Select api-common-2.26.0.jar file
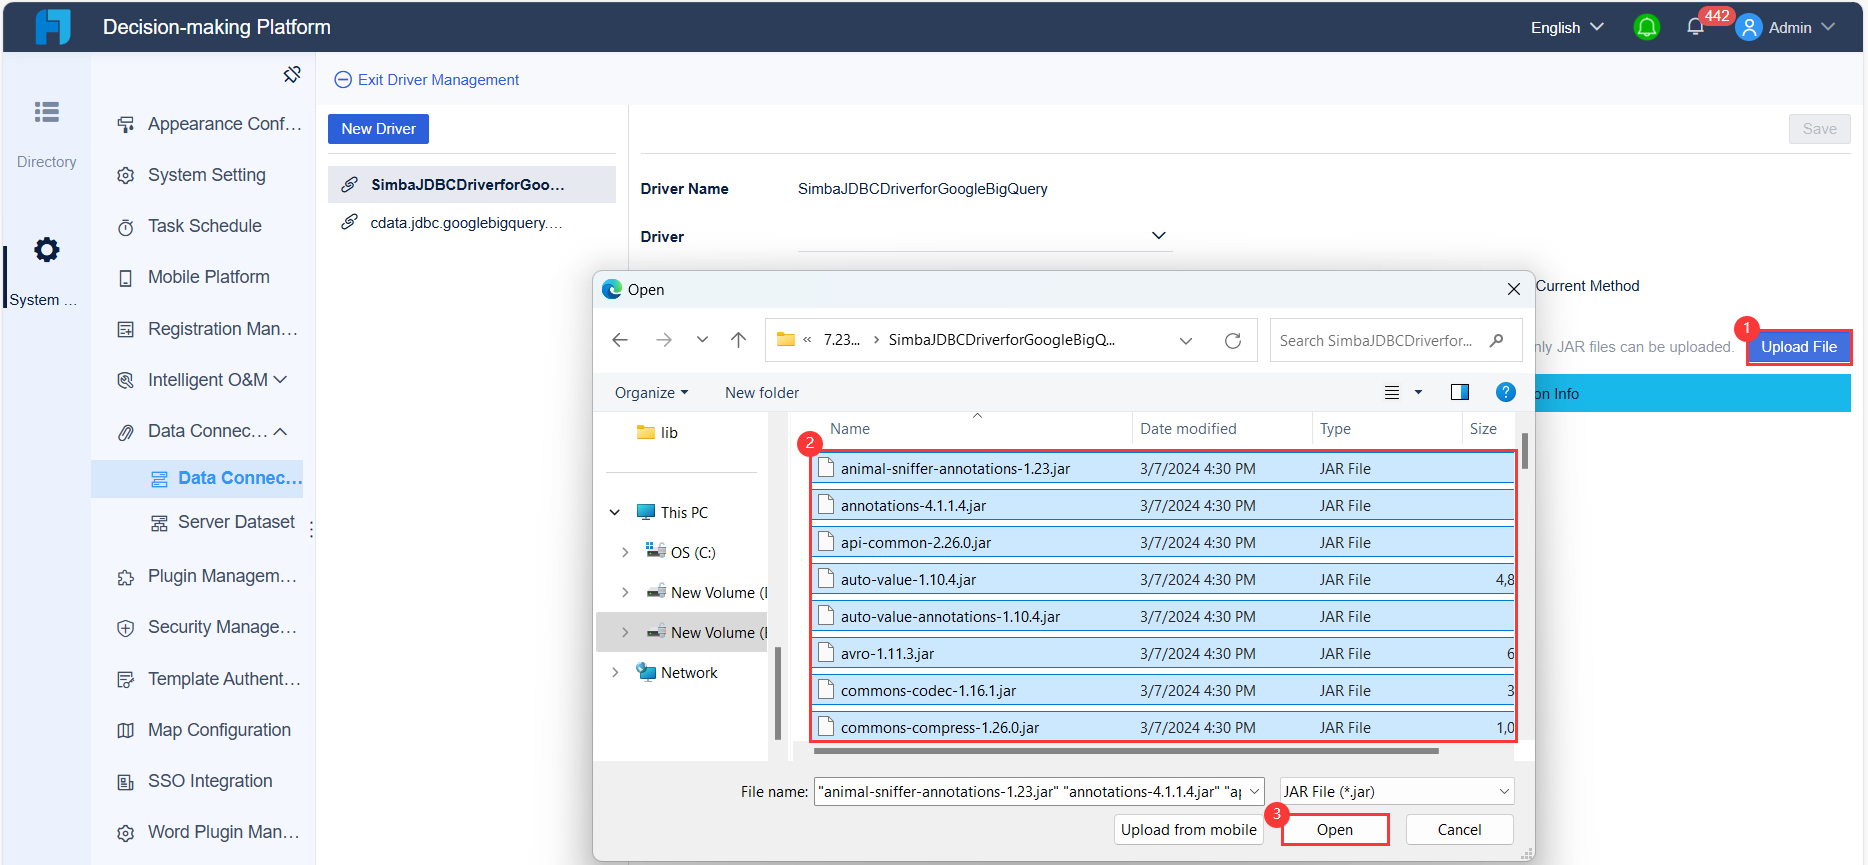Viewport: 1868px width, 865px height. click(1164, 542)
